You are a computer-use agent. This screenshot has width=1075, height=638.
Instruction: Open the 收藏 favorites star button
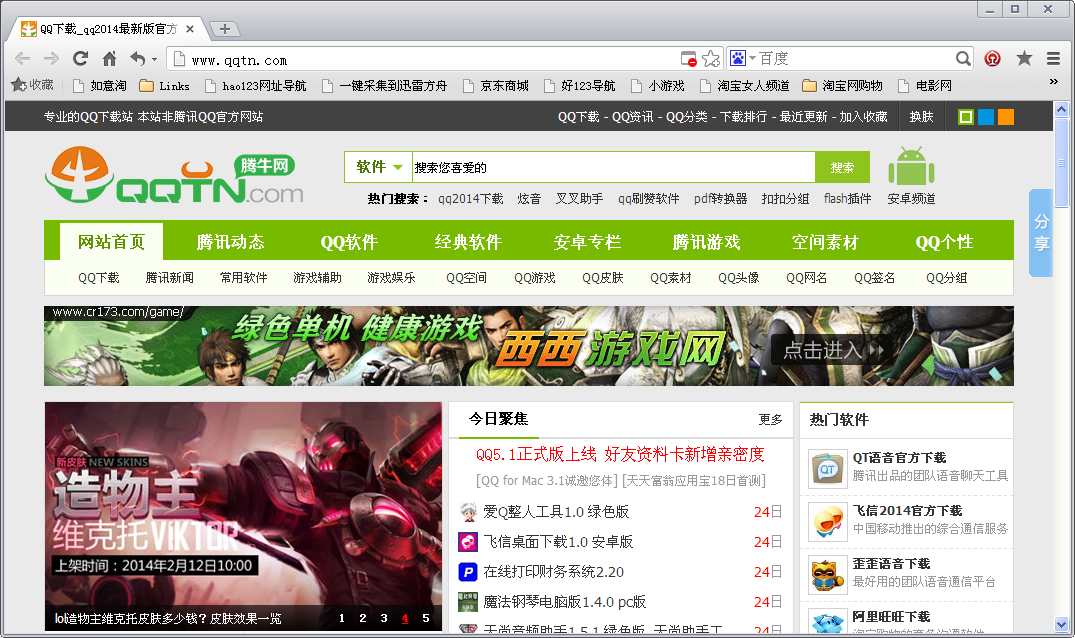(x=32, y=85)
